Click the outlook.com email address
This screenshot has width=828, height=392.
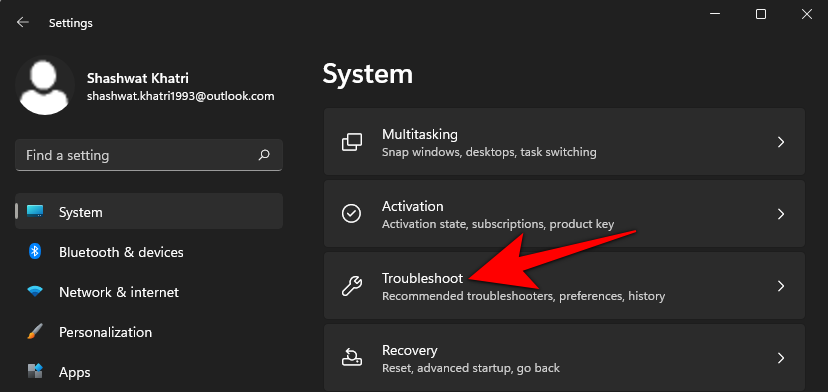coord(181,97)
